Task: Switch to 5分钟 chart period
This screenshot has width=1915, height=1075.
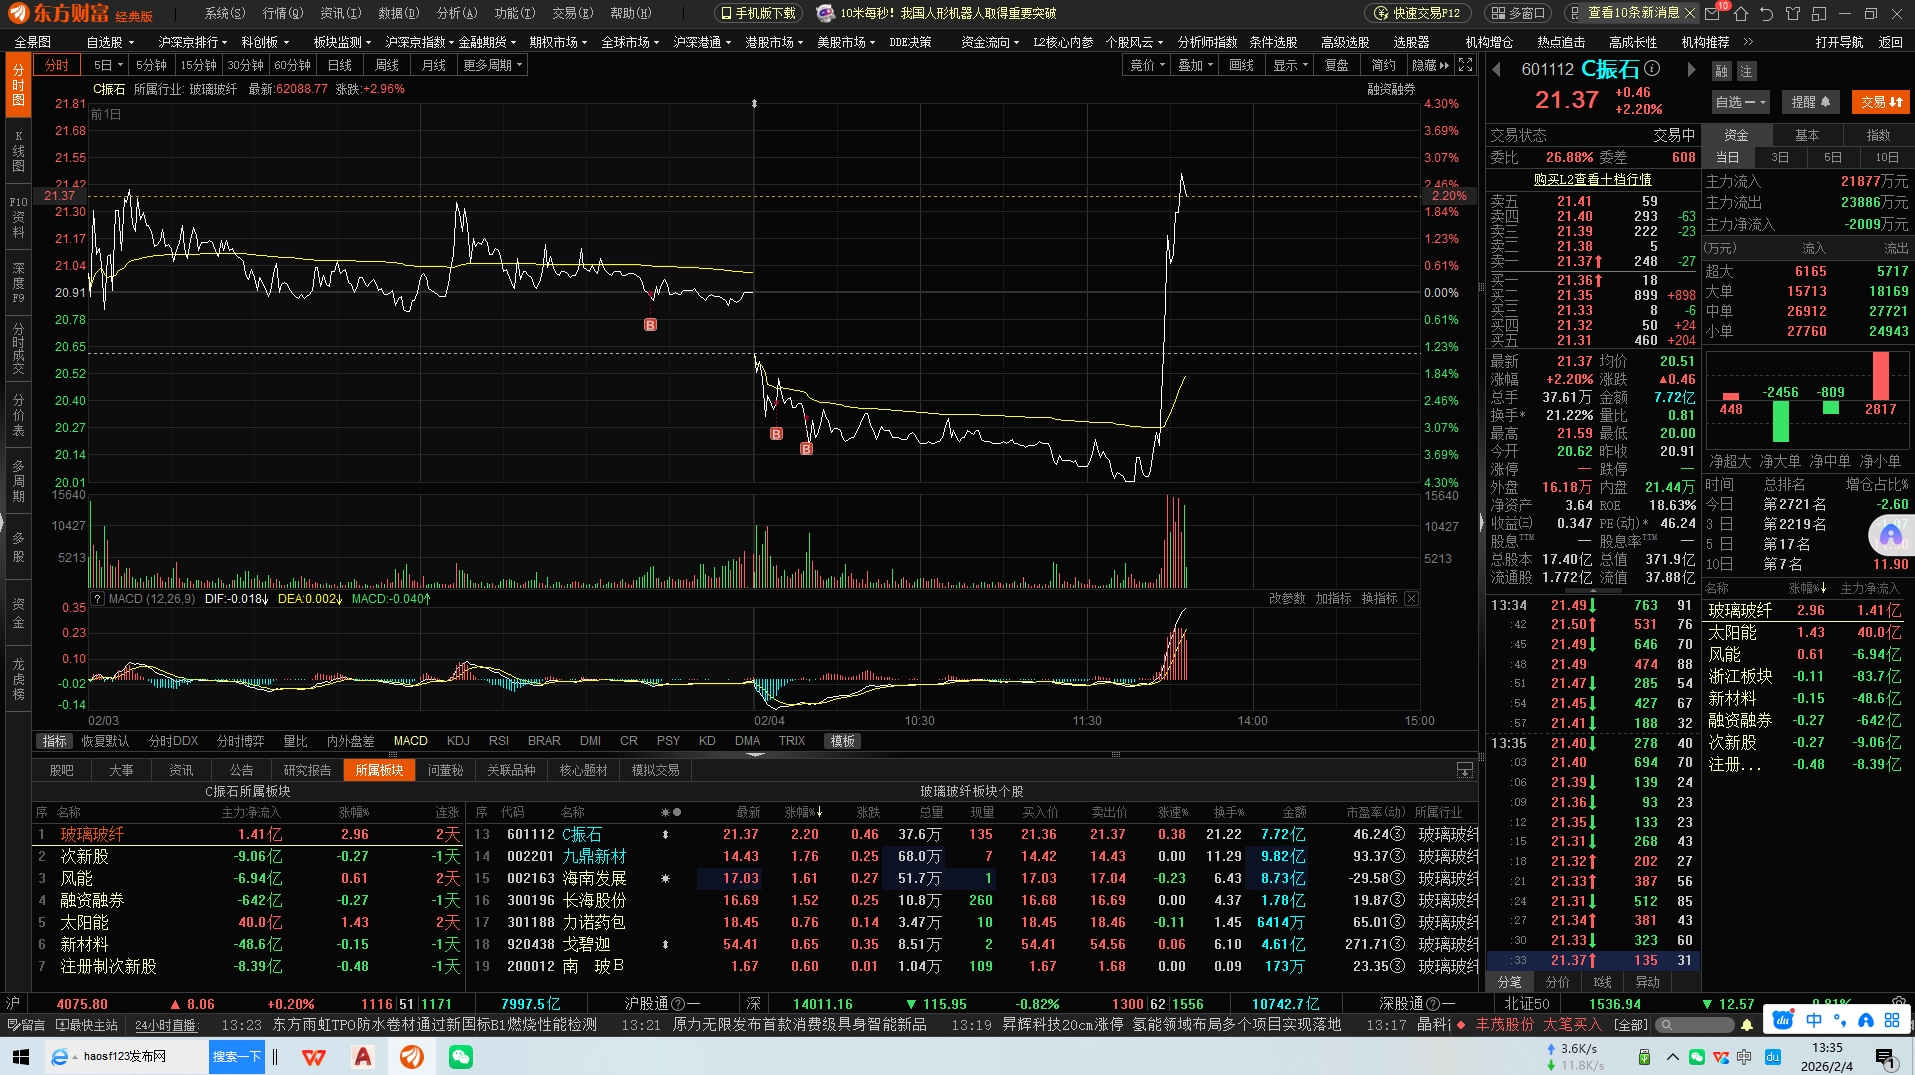Action: coord(151,65)
